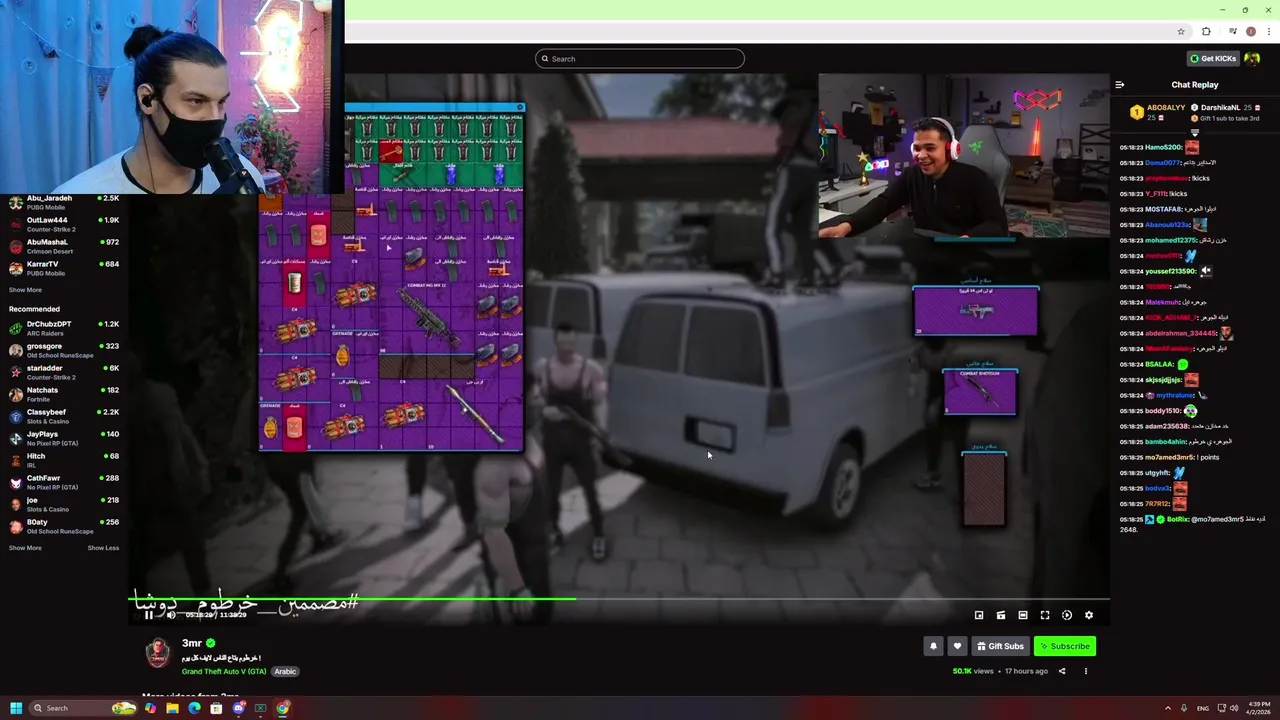
Task: Open Microsoft Store from the taskbar
Action: pos(216,708)
